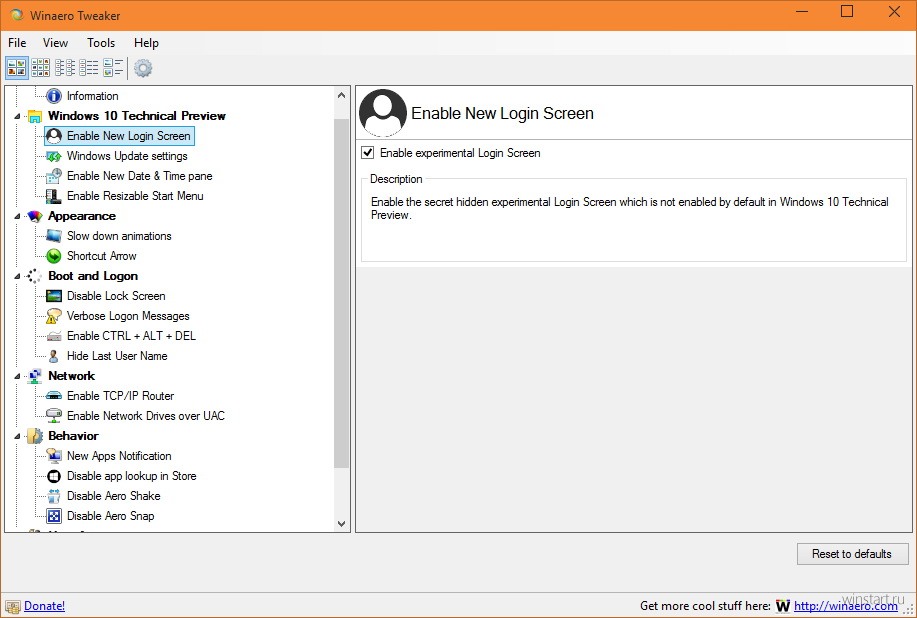Click the Winaero W logo icon
Viewport: 917px width, 618px height.
[782, 606]
